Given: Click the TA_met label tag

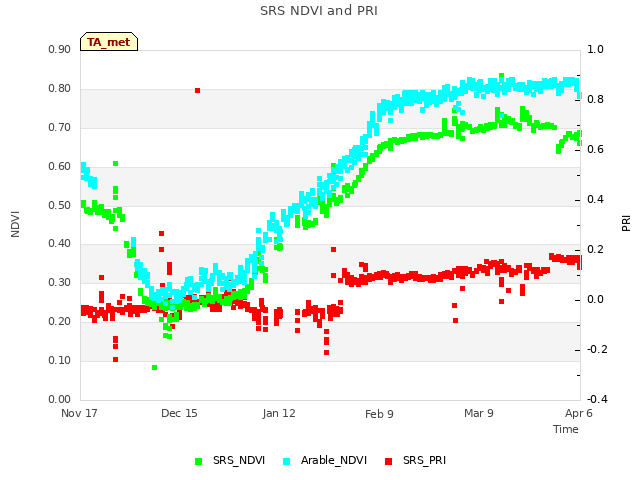Looking at the screenshot, I should click(109, 42).
